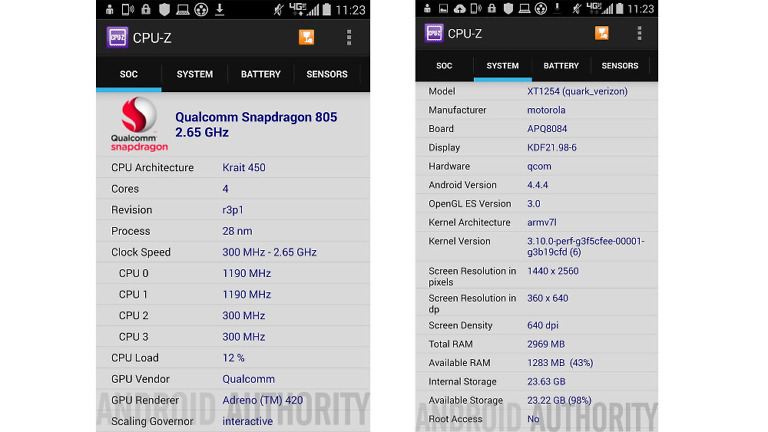Open the three-dot overflow menu in left screenshot
Viewport: 768px width, 432px height.
pos(349,37)
